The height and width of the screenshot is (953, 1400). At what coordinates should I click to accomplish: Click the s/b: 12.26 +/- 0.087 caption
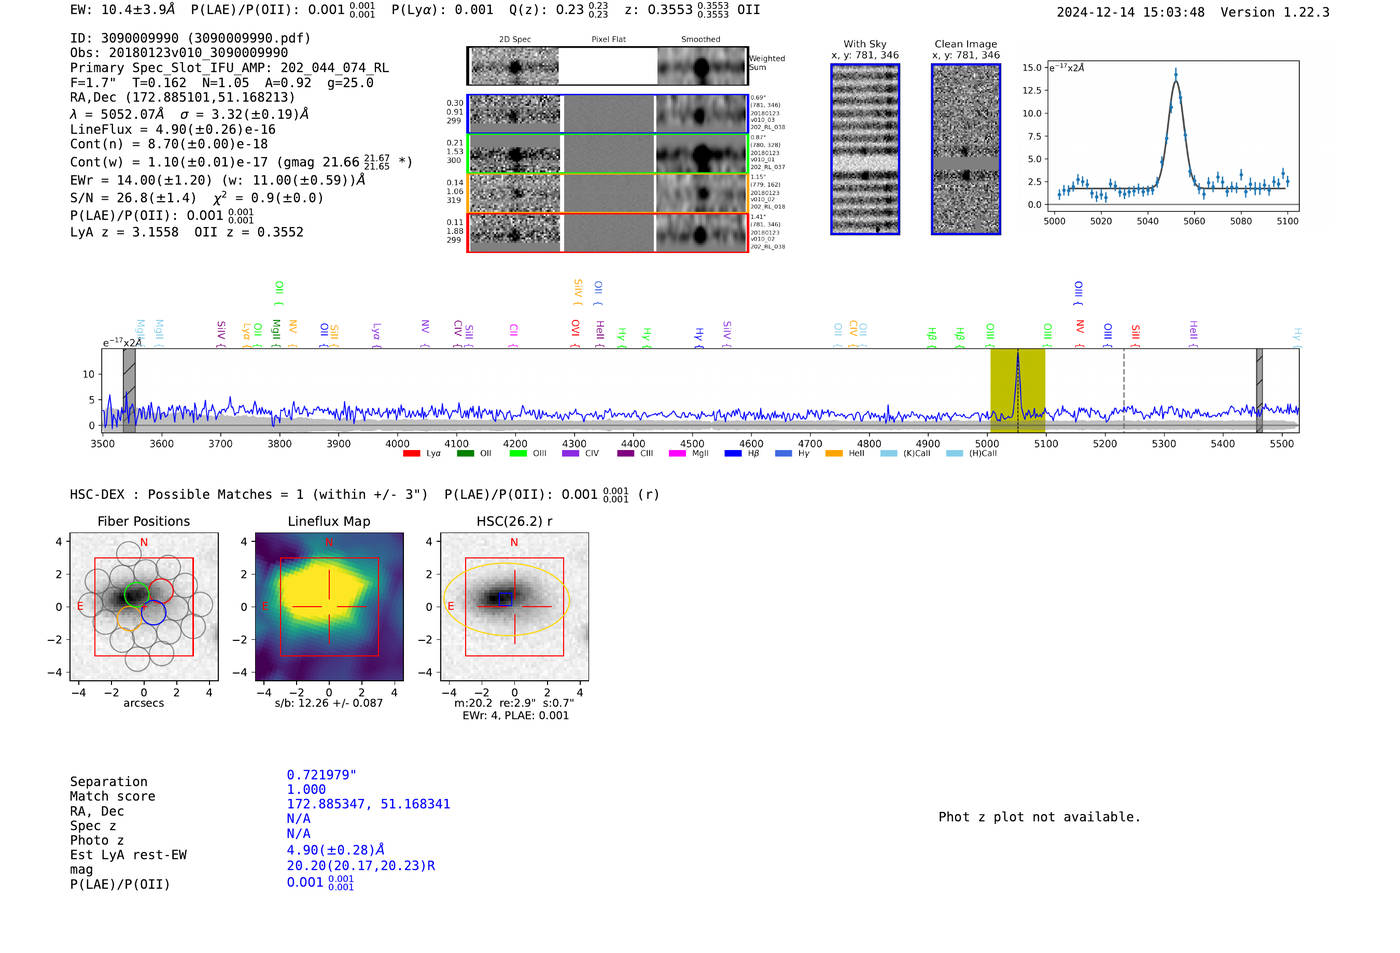[x=329, y=703]
